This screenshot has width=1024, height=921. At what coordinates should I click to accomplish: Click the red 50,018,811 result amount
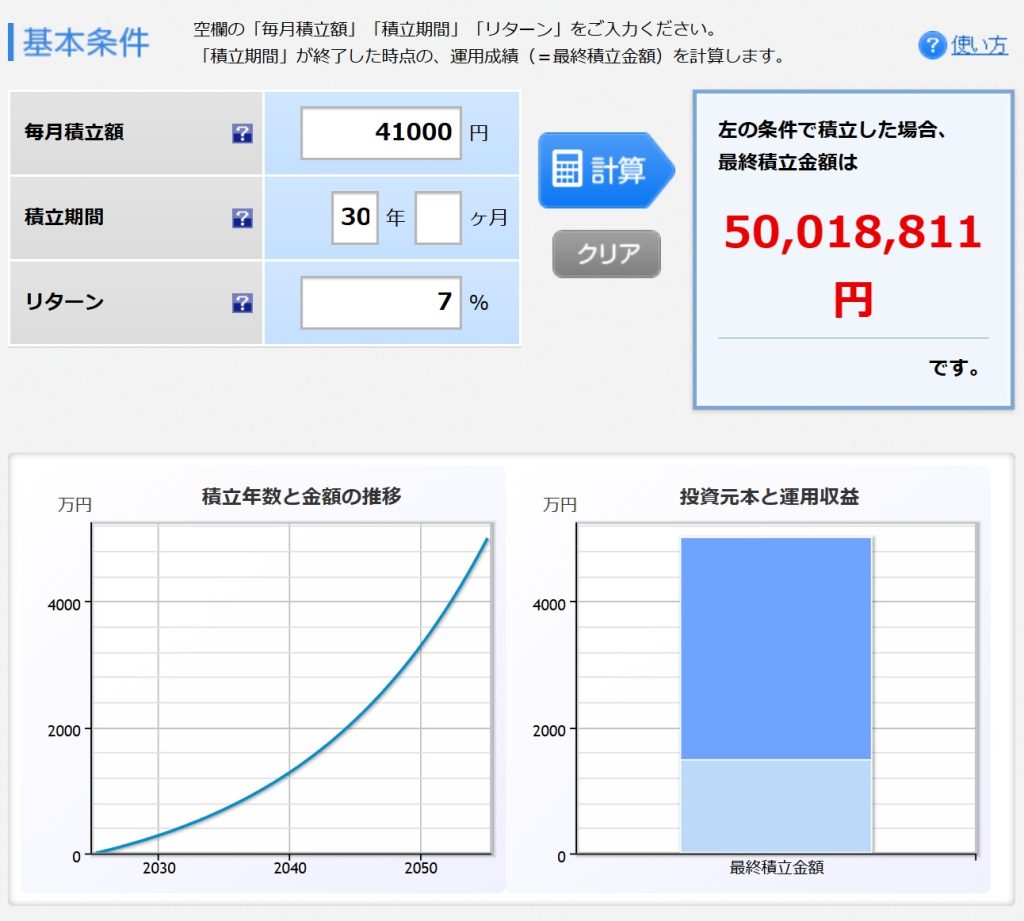click(852, 233)
